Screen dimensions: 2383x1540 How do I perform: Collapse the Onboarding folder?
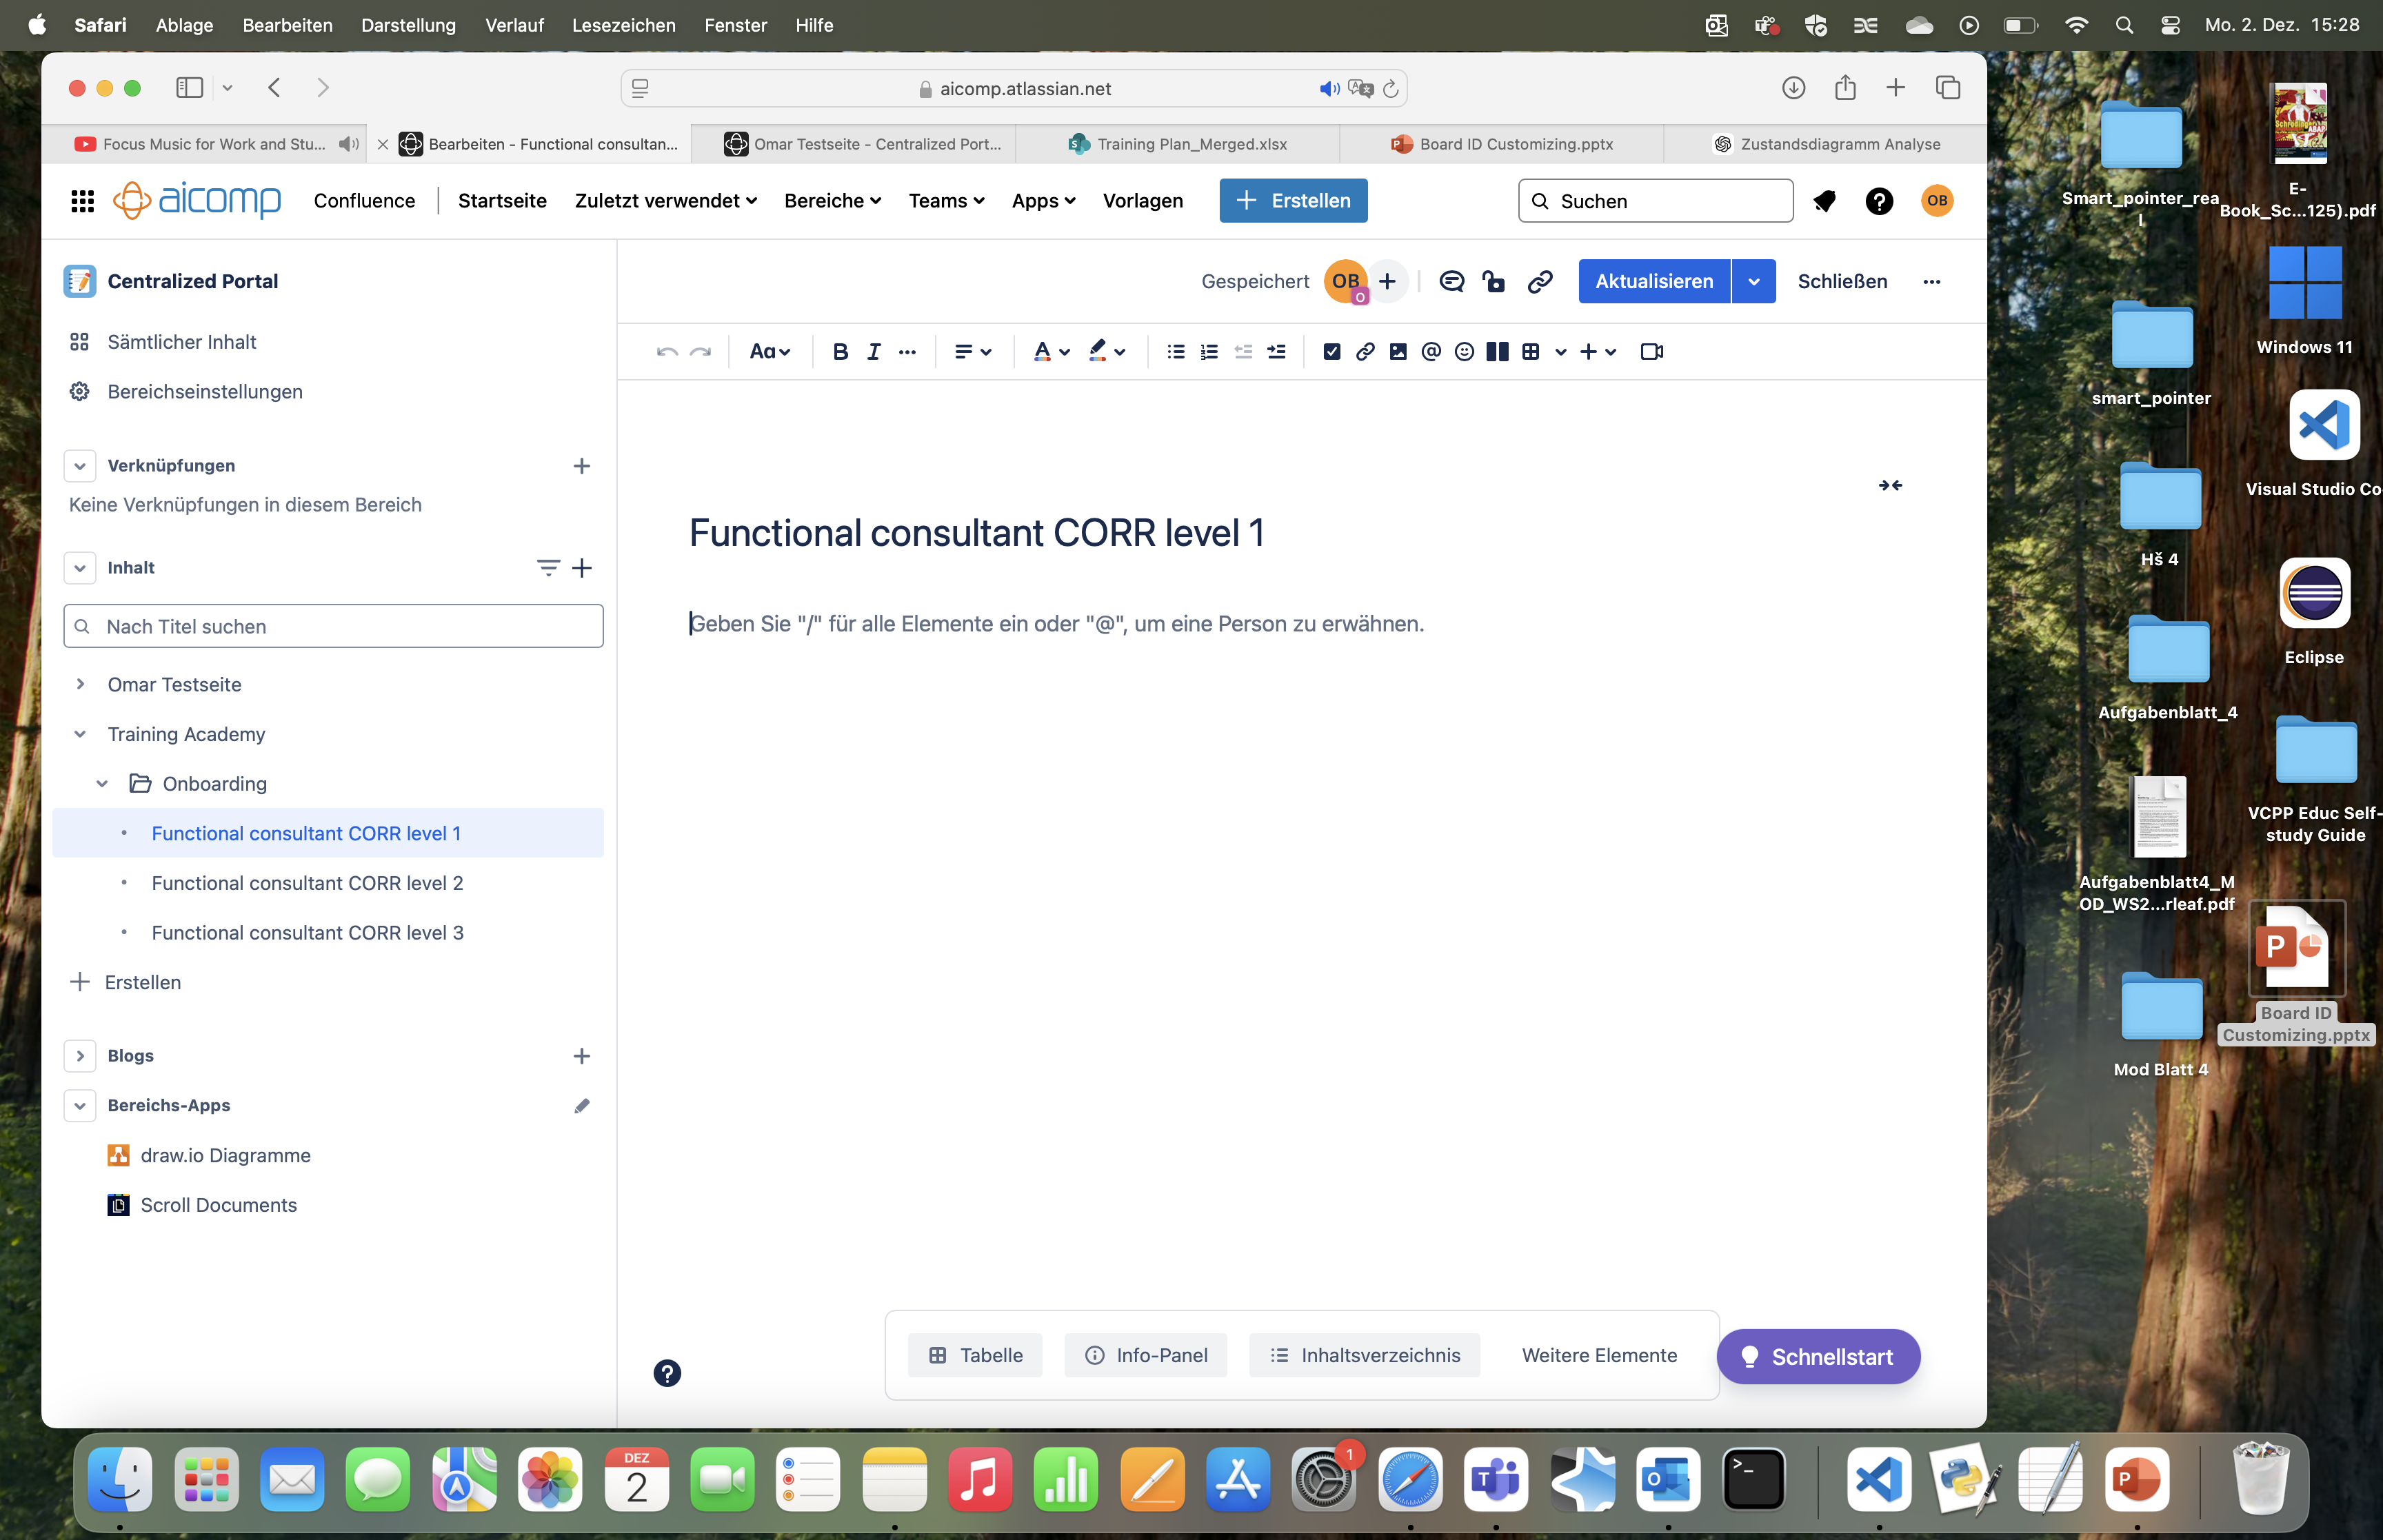(102, 784)
